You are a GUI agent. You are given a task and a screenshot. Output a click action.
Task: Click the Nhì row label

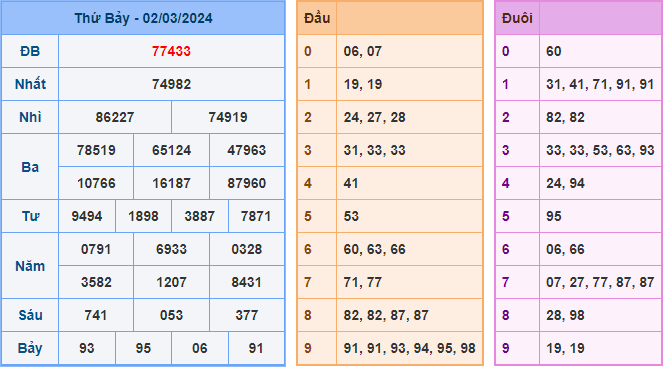(x=30, y=117)
